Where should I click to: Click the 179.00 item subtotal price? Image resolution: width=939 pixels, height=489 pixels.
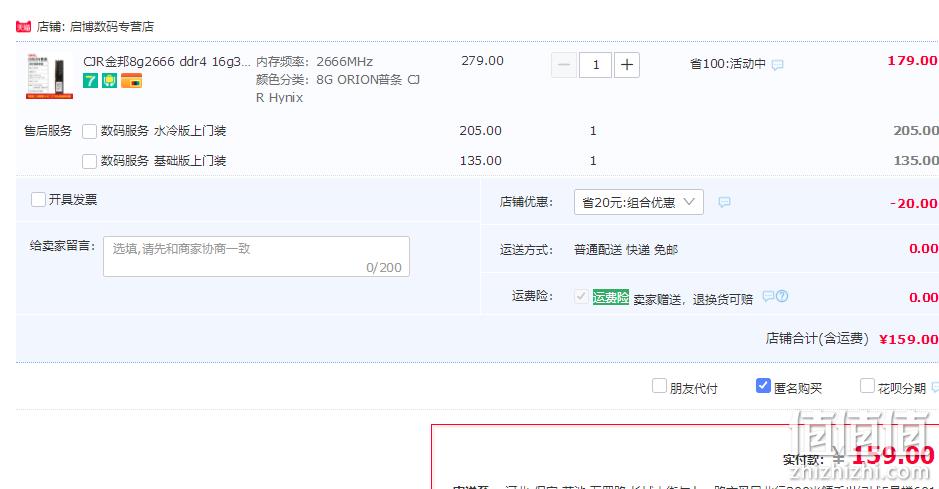[912, 61]
